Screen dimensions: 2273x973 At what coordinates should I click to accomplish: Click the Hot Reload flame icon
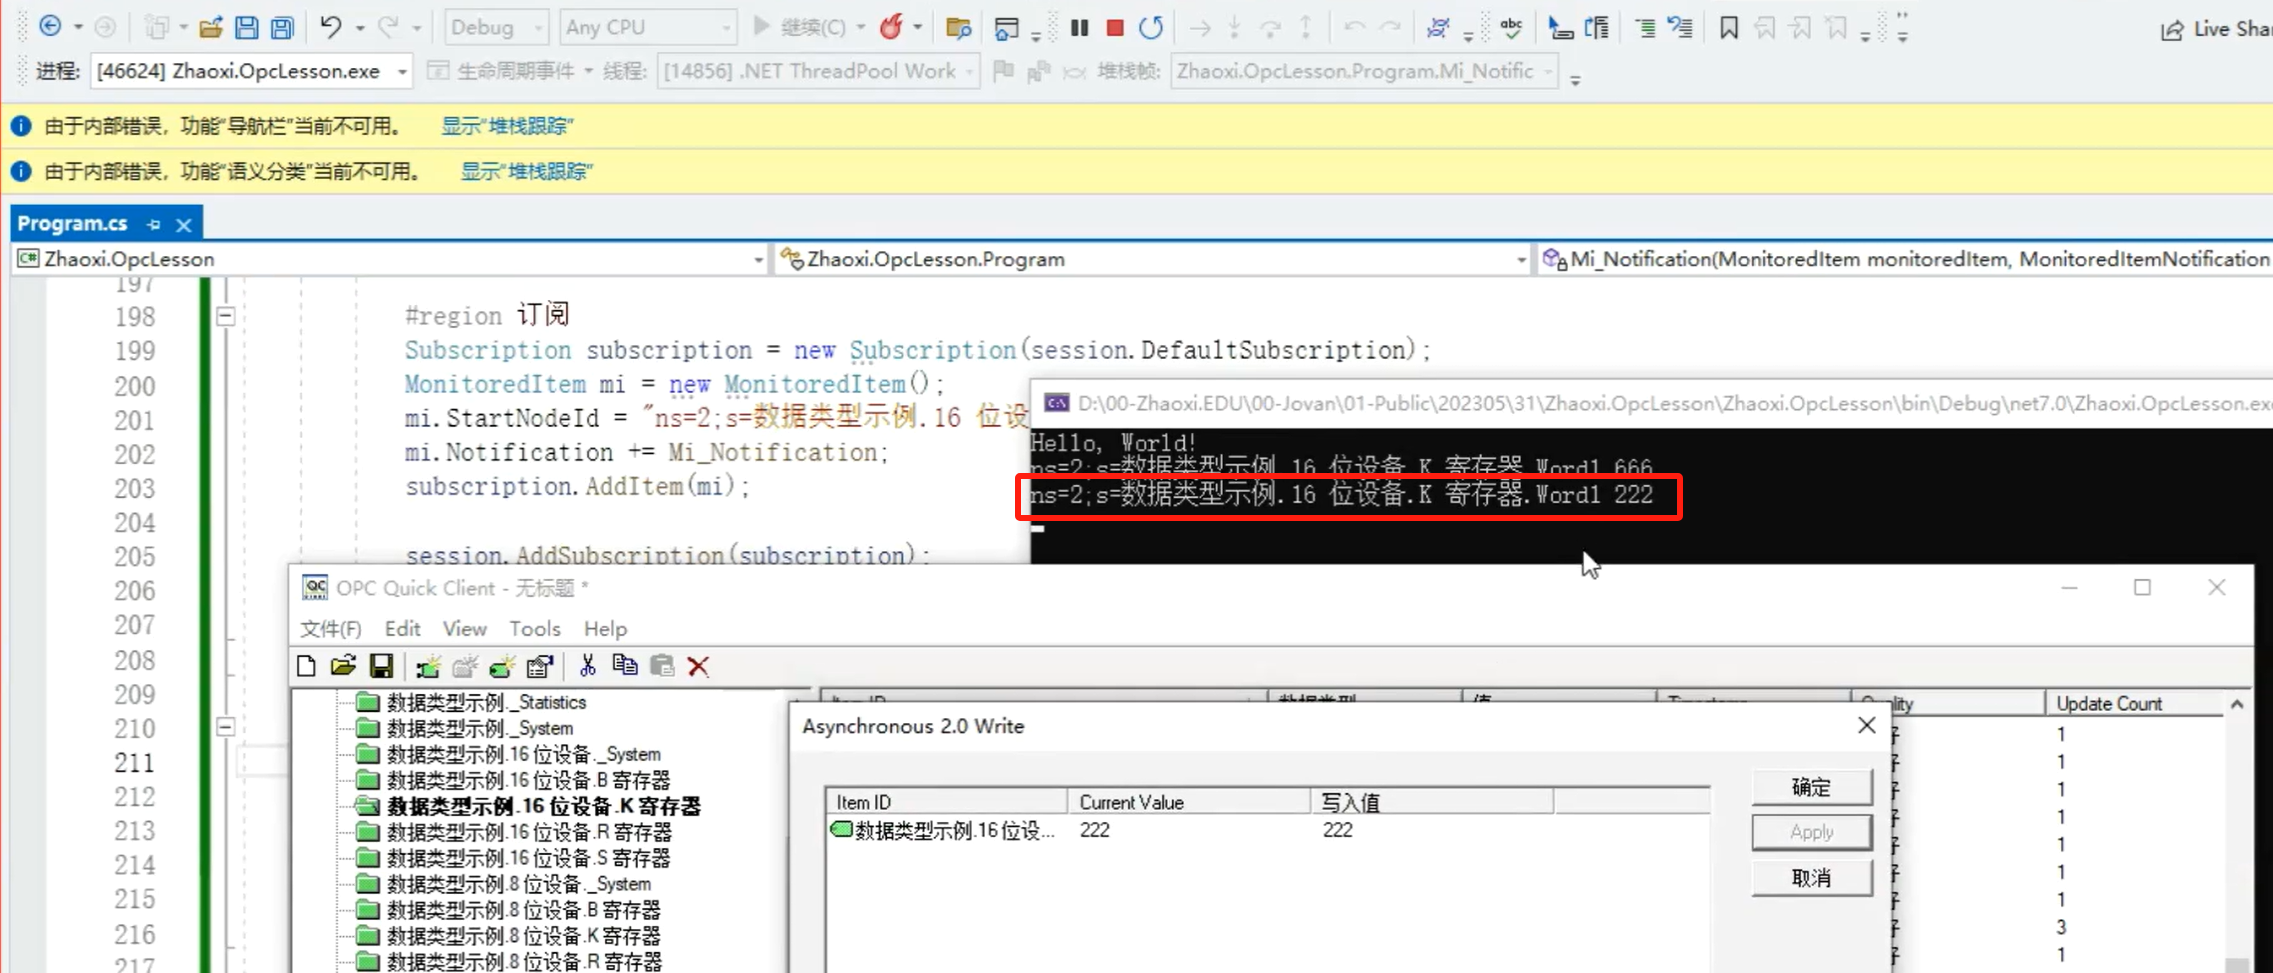click(890, 28)
